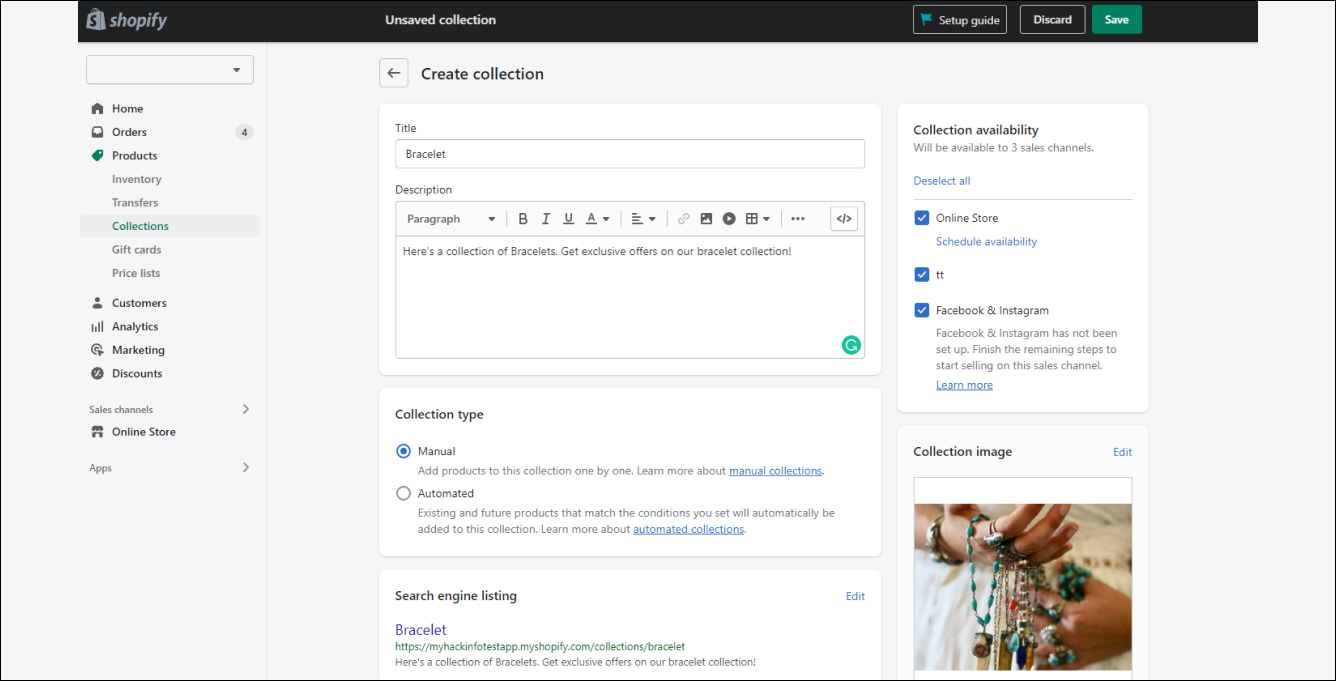The image size is (1336, 681).
Task: Click the Unsaved collection header text
Action: 440,20
